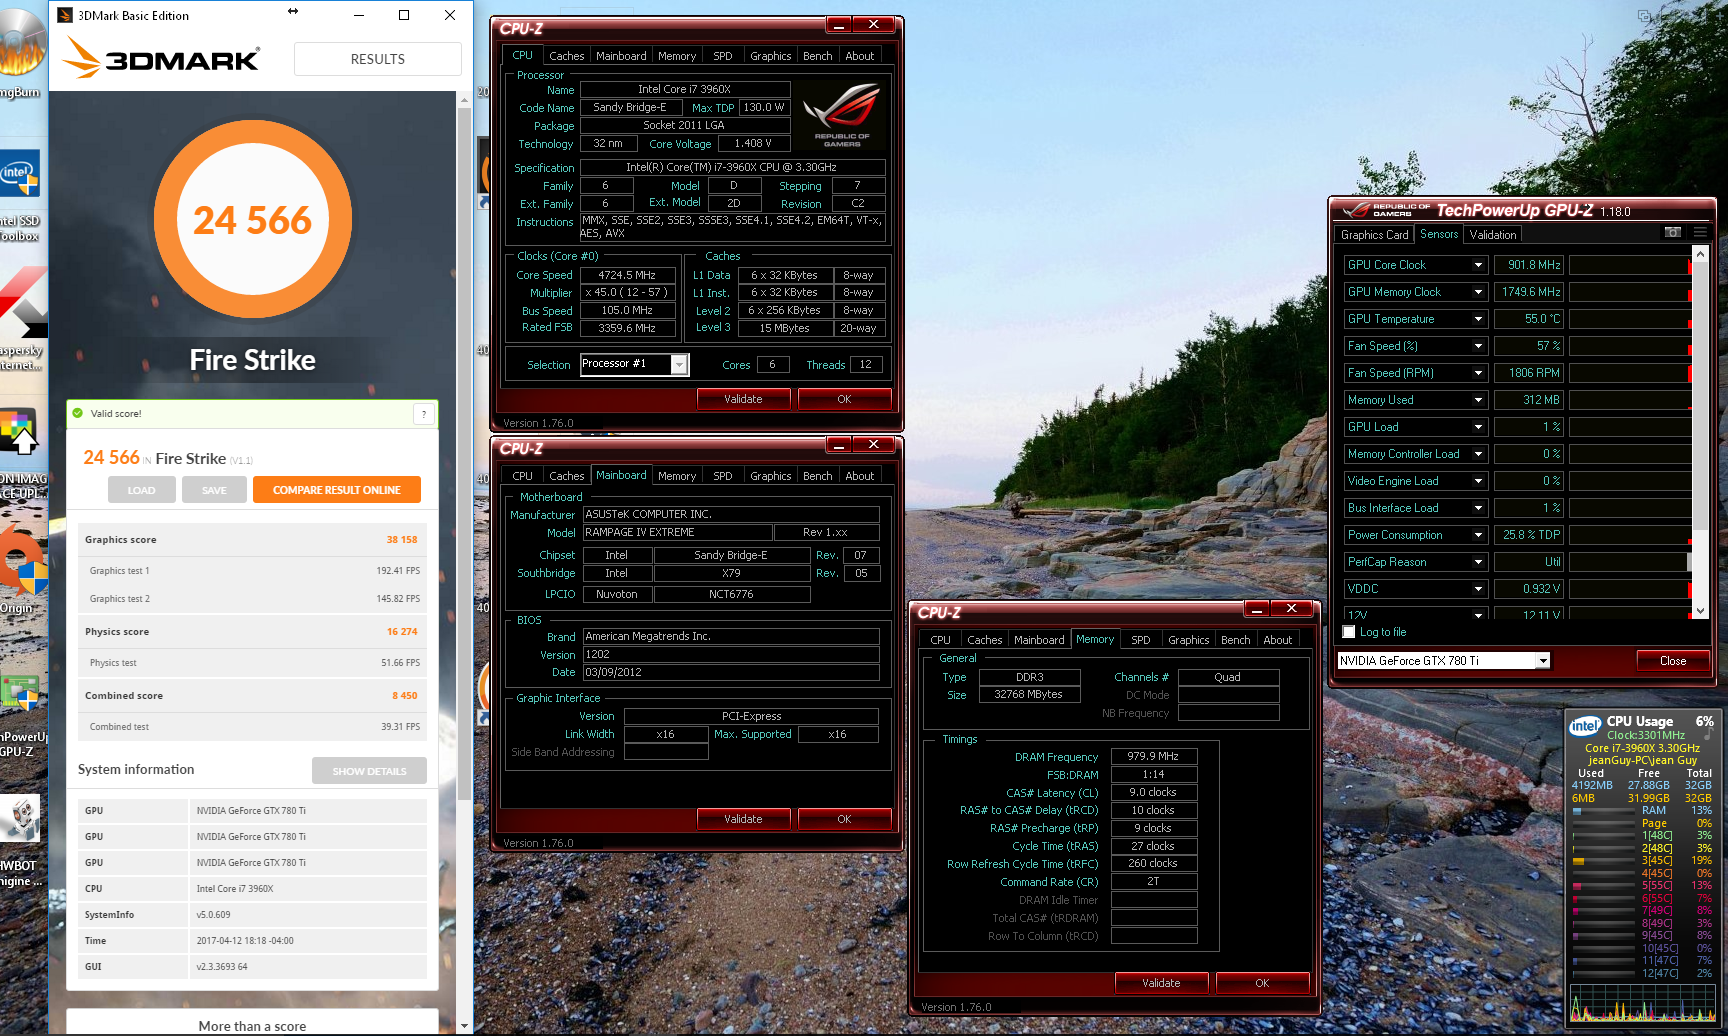Click COMPARE RESULT ONLINE button
This screenshot has width=1728, height=1036.
coord(336,490)
